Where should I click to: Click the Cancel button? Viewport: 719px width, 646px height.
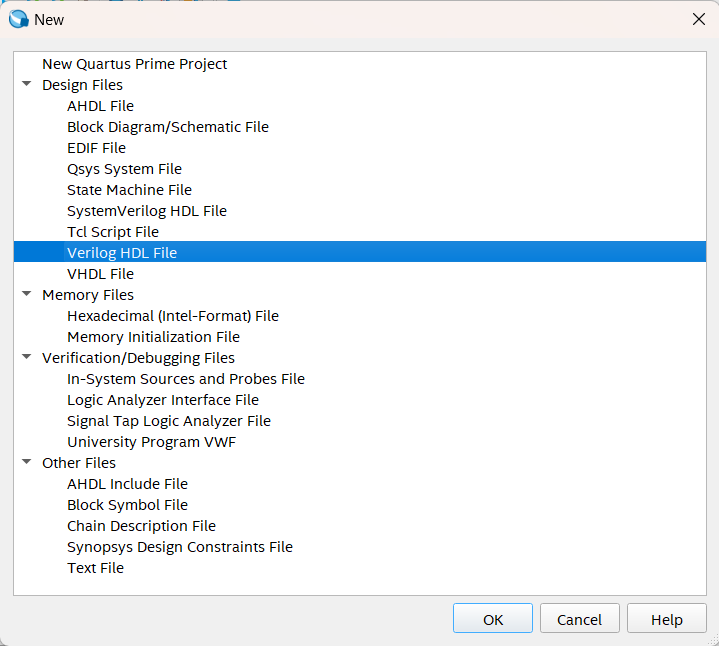point(579,619)
